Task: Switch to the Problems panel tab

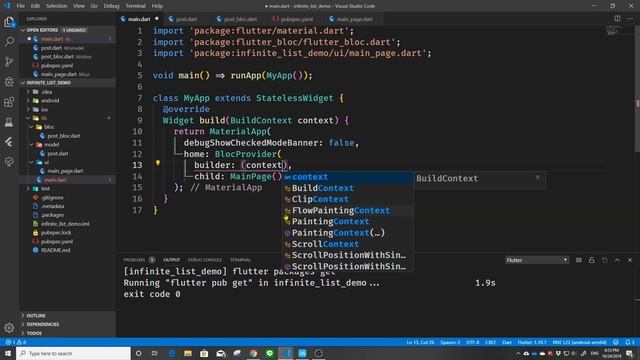Action: (x=134, y=260)
